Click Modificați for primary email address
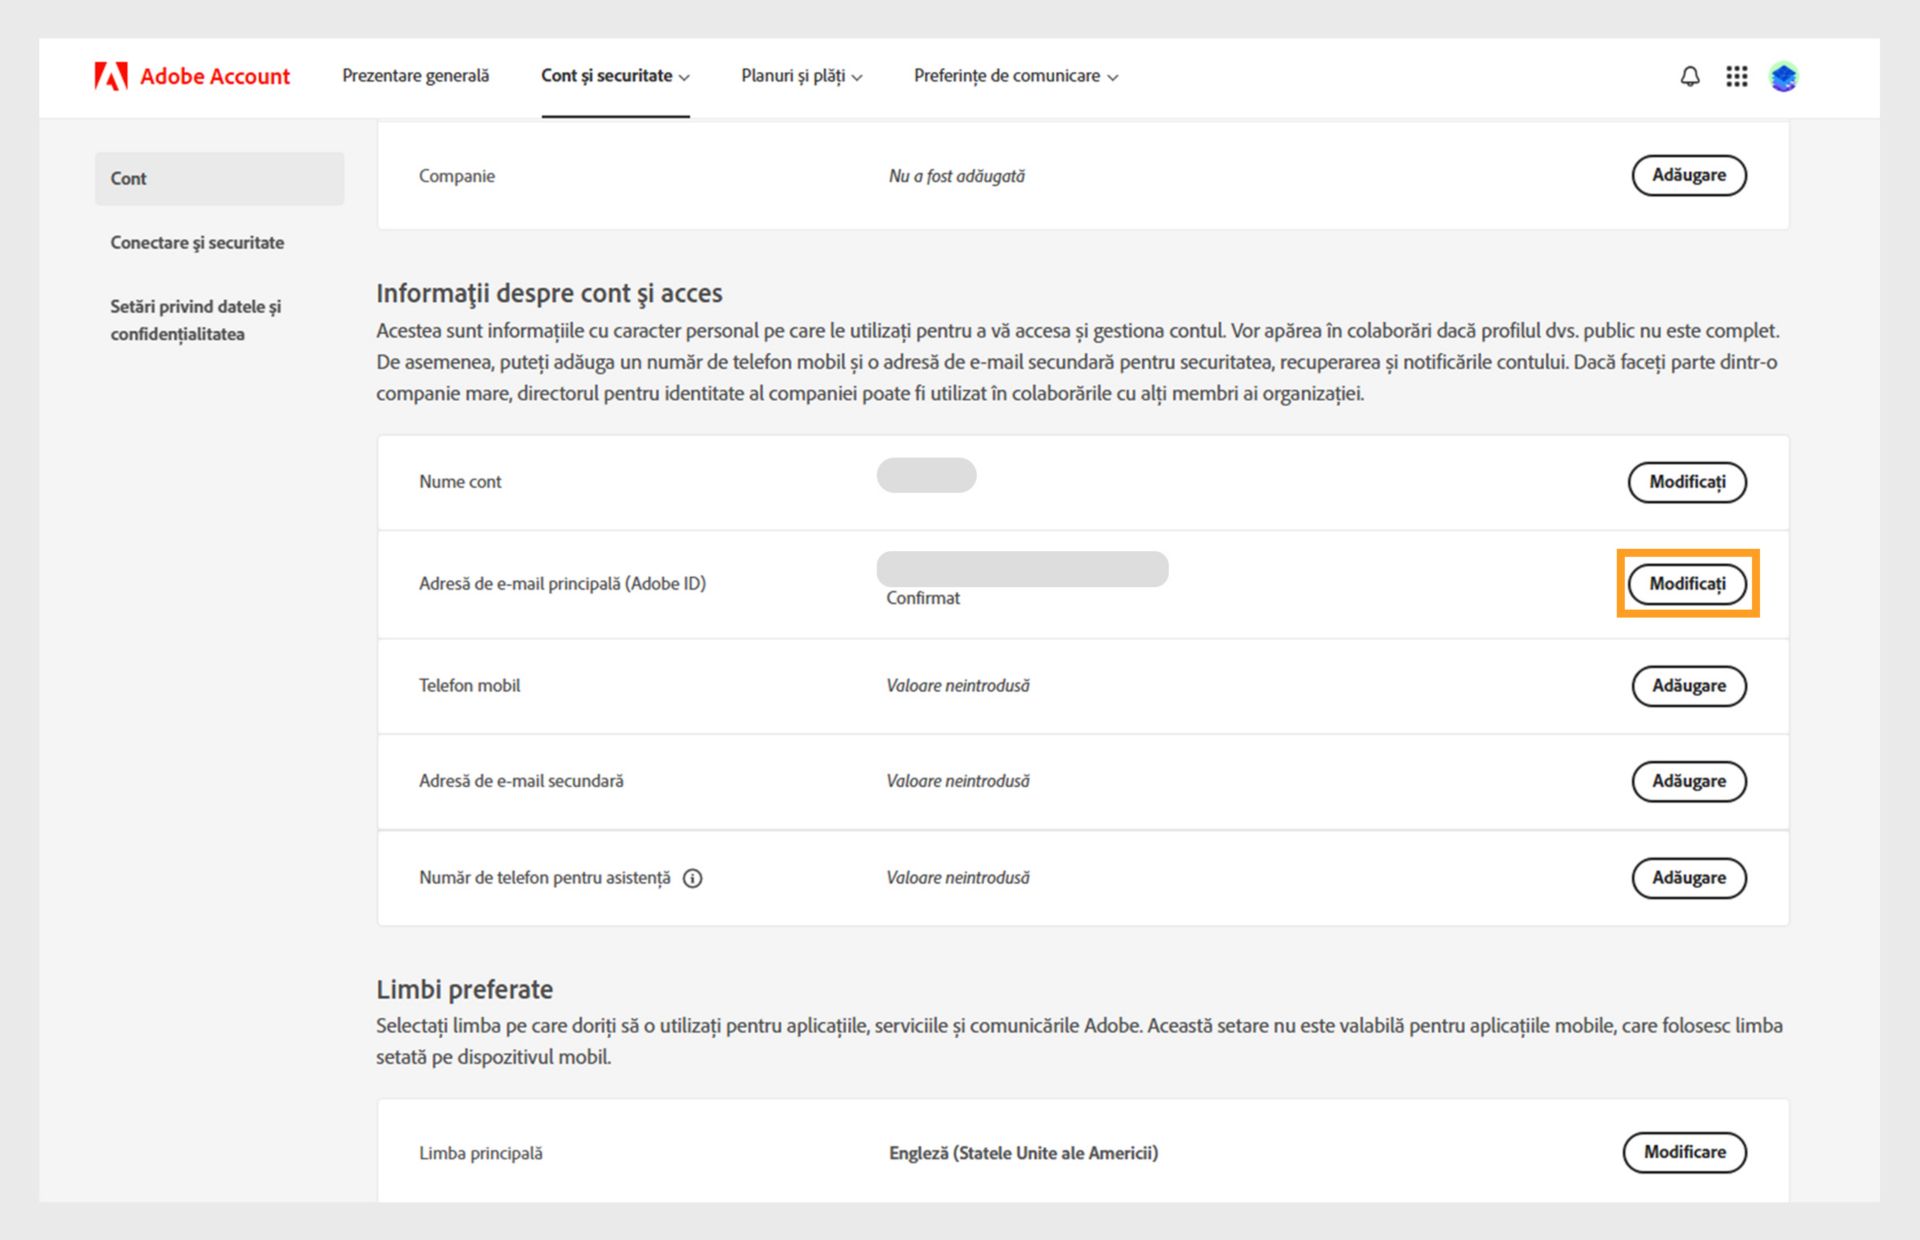Screen dimensions: 1920x1240 [1687, 584]
